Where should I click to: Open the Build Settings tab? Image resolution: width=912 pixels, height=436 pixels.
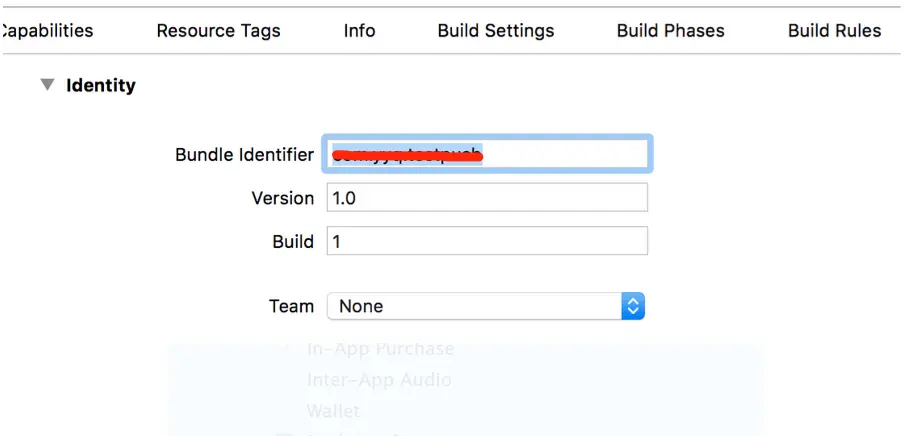(496, 30)
